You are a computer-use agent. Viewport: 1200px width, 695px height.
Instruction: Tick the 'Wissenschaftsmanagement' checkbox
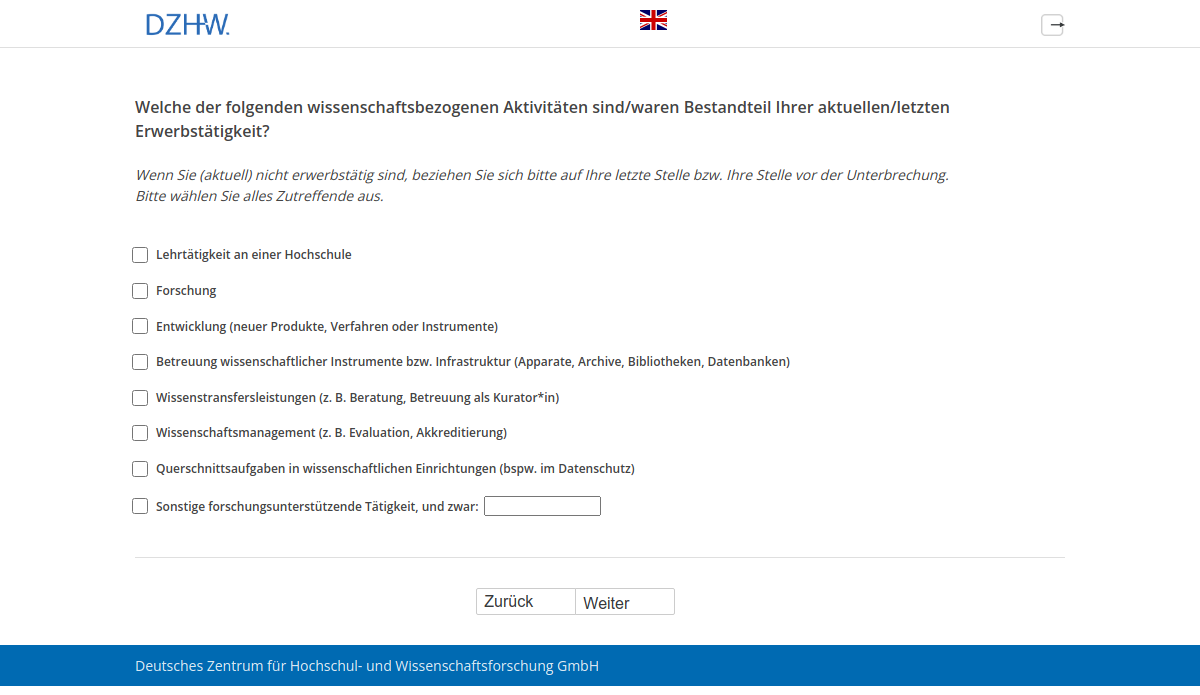click(140, 433)
